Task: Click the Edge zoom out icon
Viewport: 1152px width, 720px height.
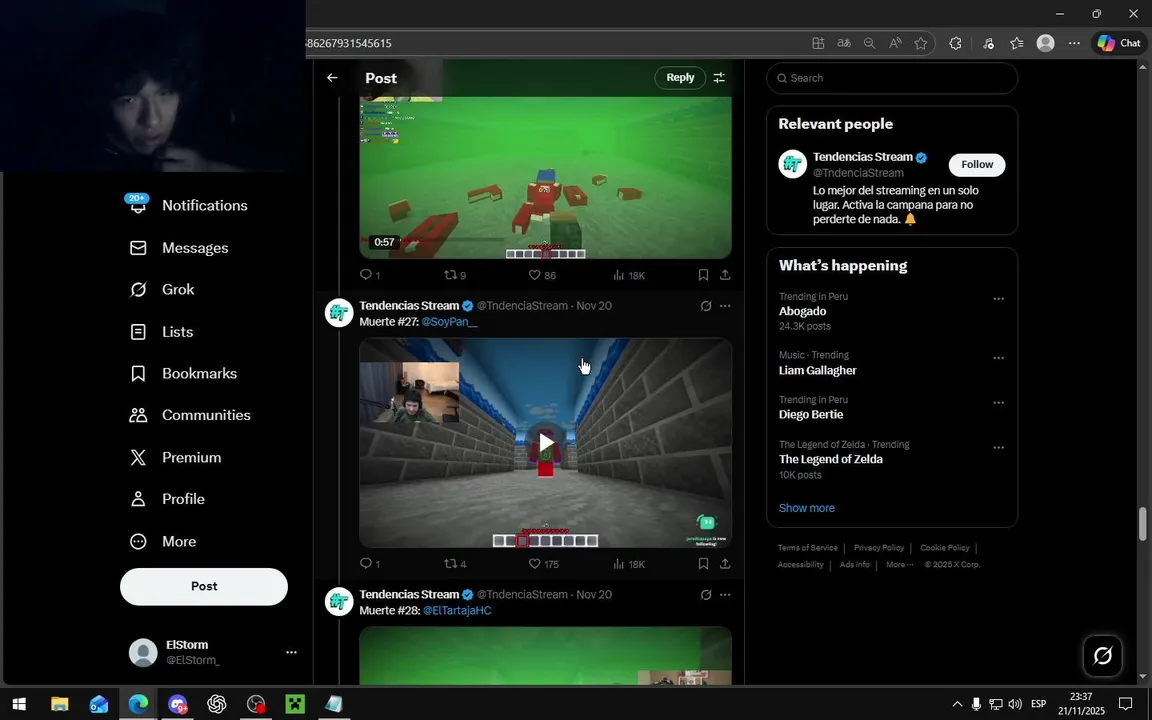Action: [x=869, y=43]
